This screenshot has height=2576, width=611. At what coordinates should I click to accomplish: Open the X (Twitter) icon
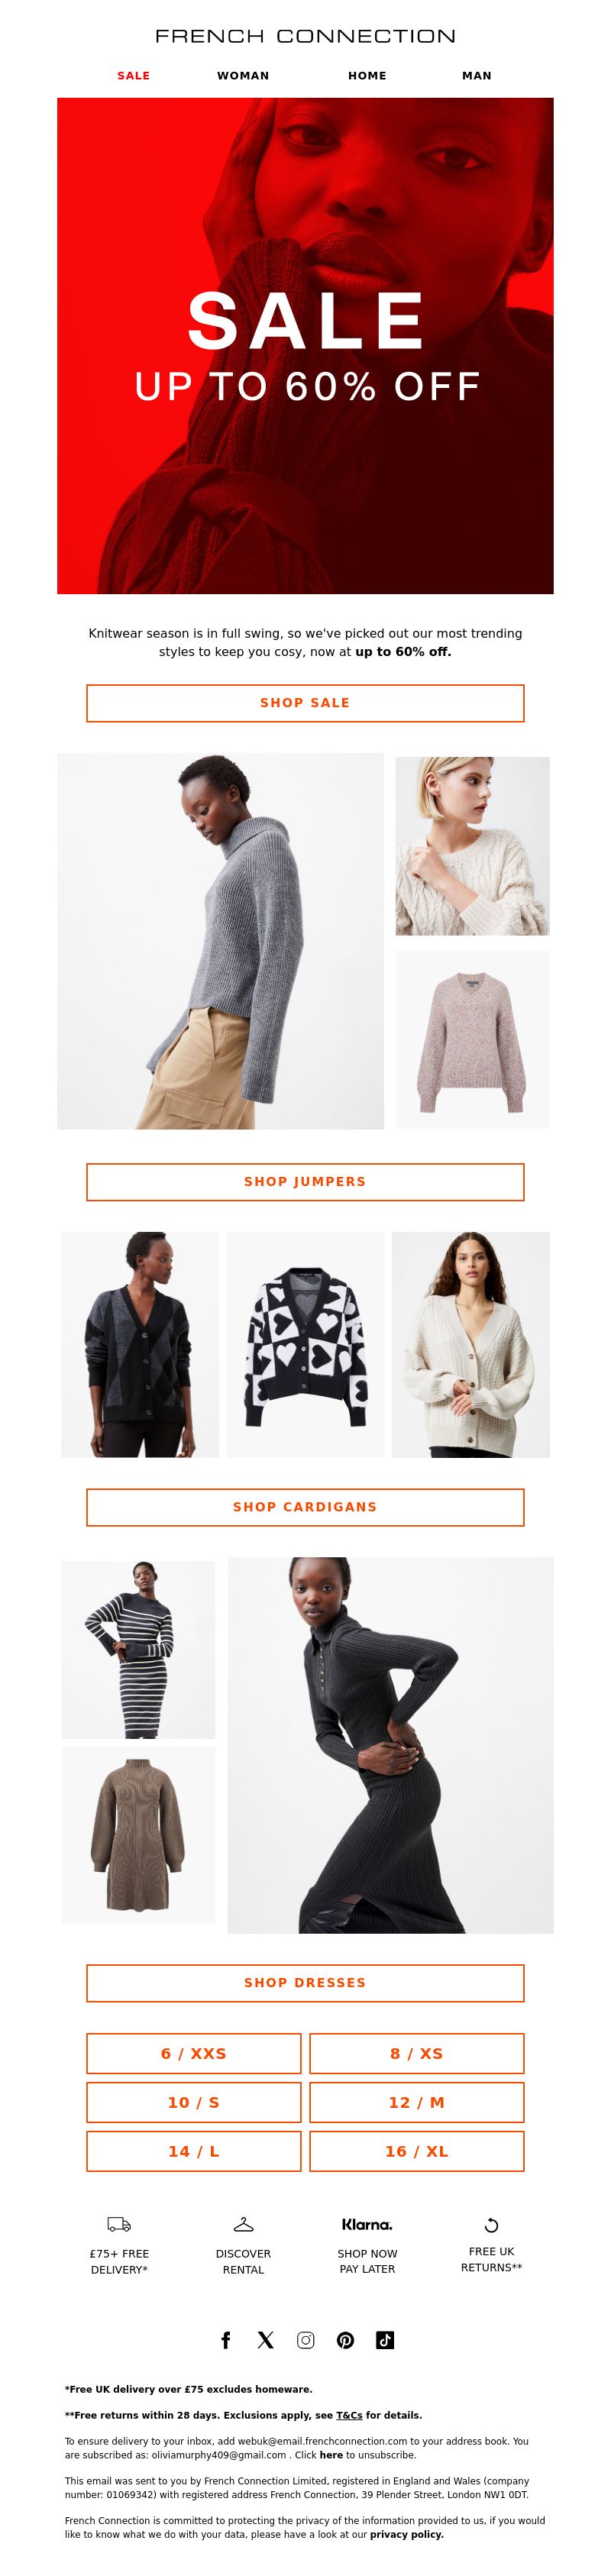coord(265,2340)
